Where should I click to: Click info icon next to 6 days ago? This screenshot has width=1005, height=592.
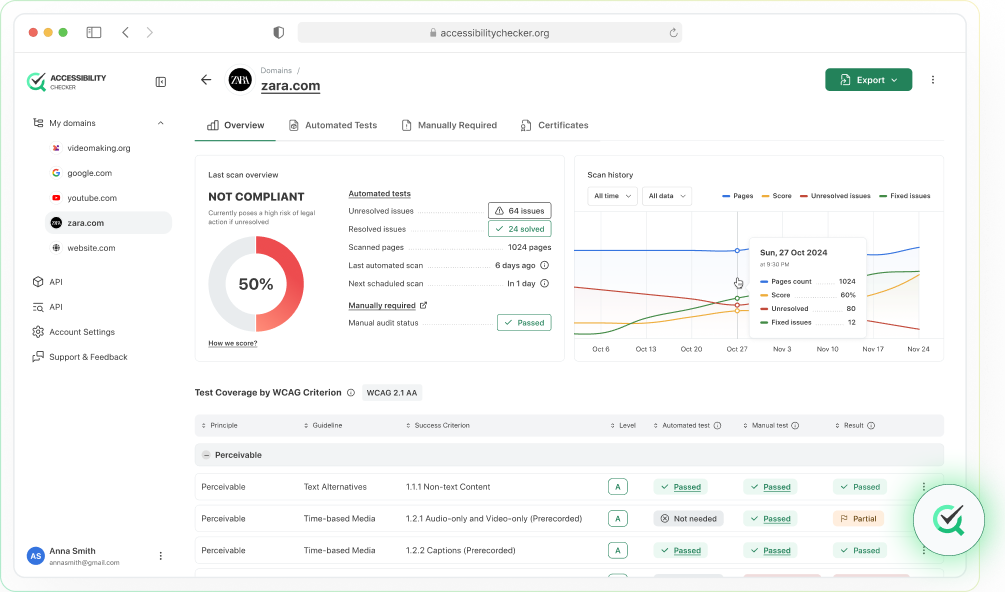click(544, 265)
